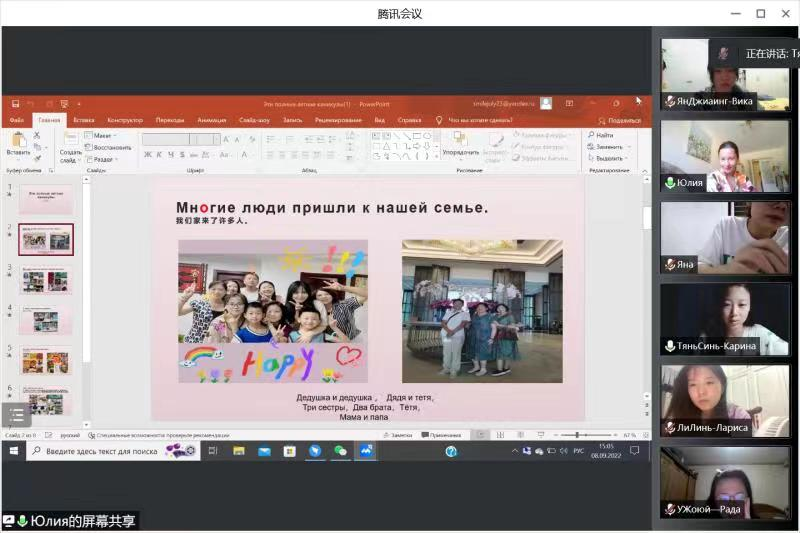Click the increase font size icon
Image resolution: width=800 pixels, height=533 pixels.
[x=226, y=139]
